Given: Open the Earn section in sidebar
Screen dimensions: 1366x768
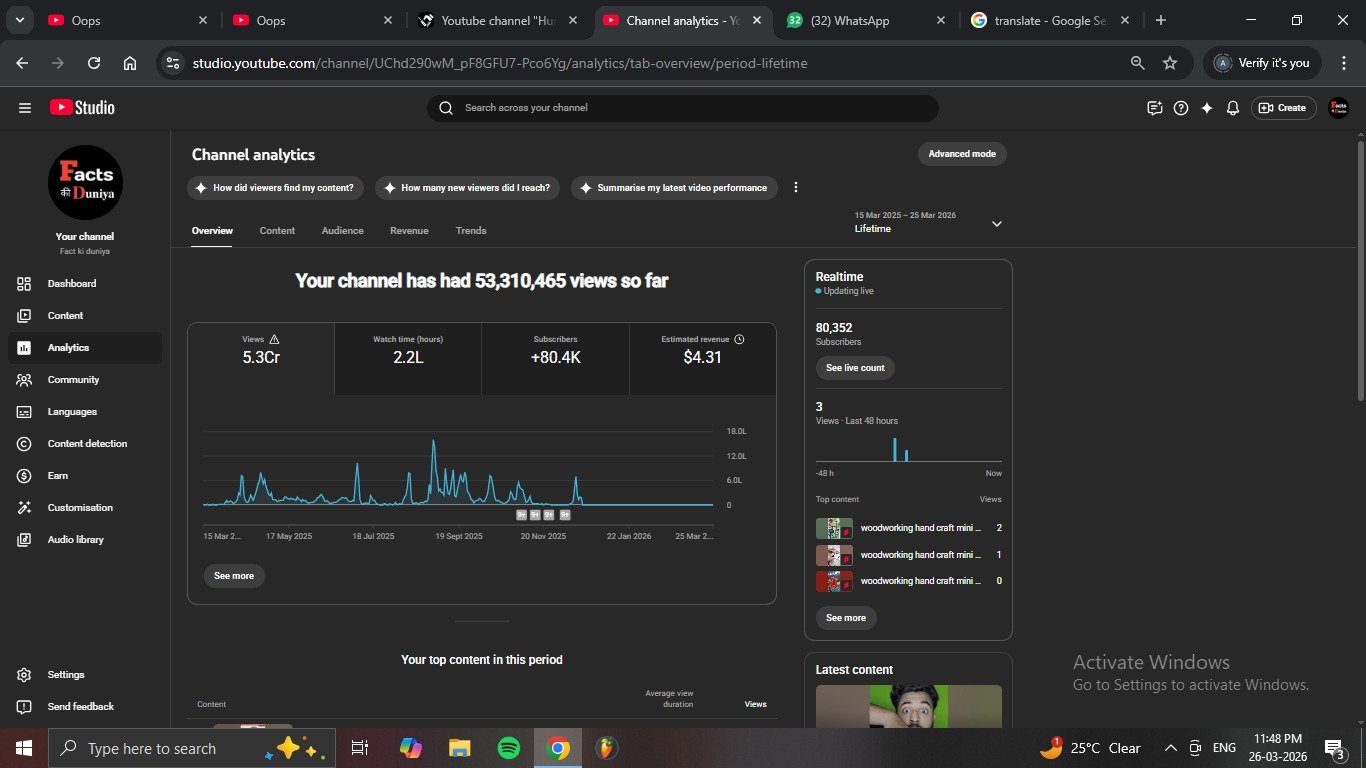Looking at the screenshot, I should click(x=58, y=476).
